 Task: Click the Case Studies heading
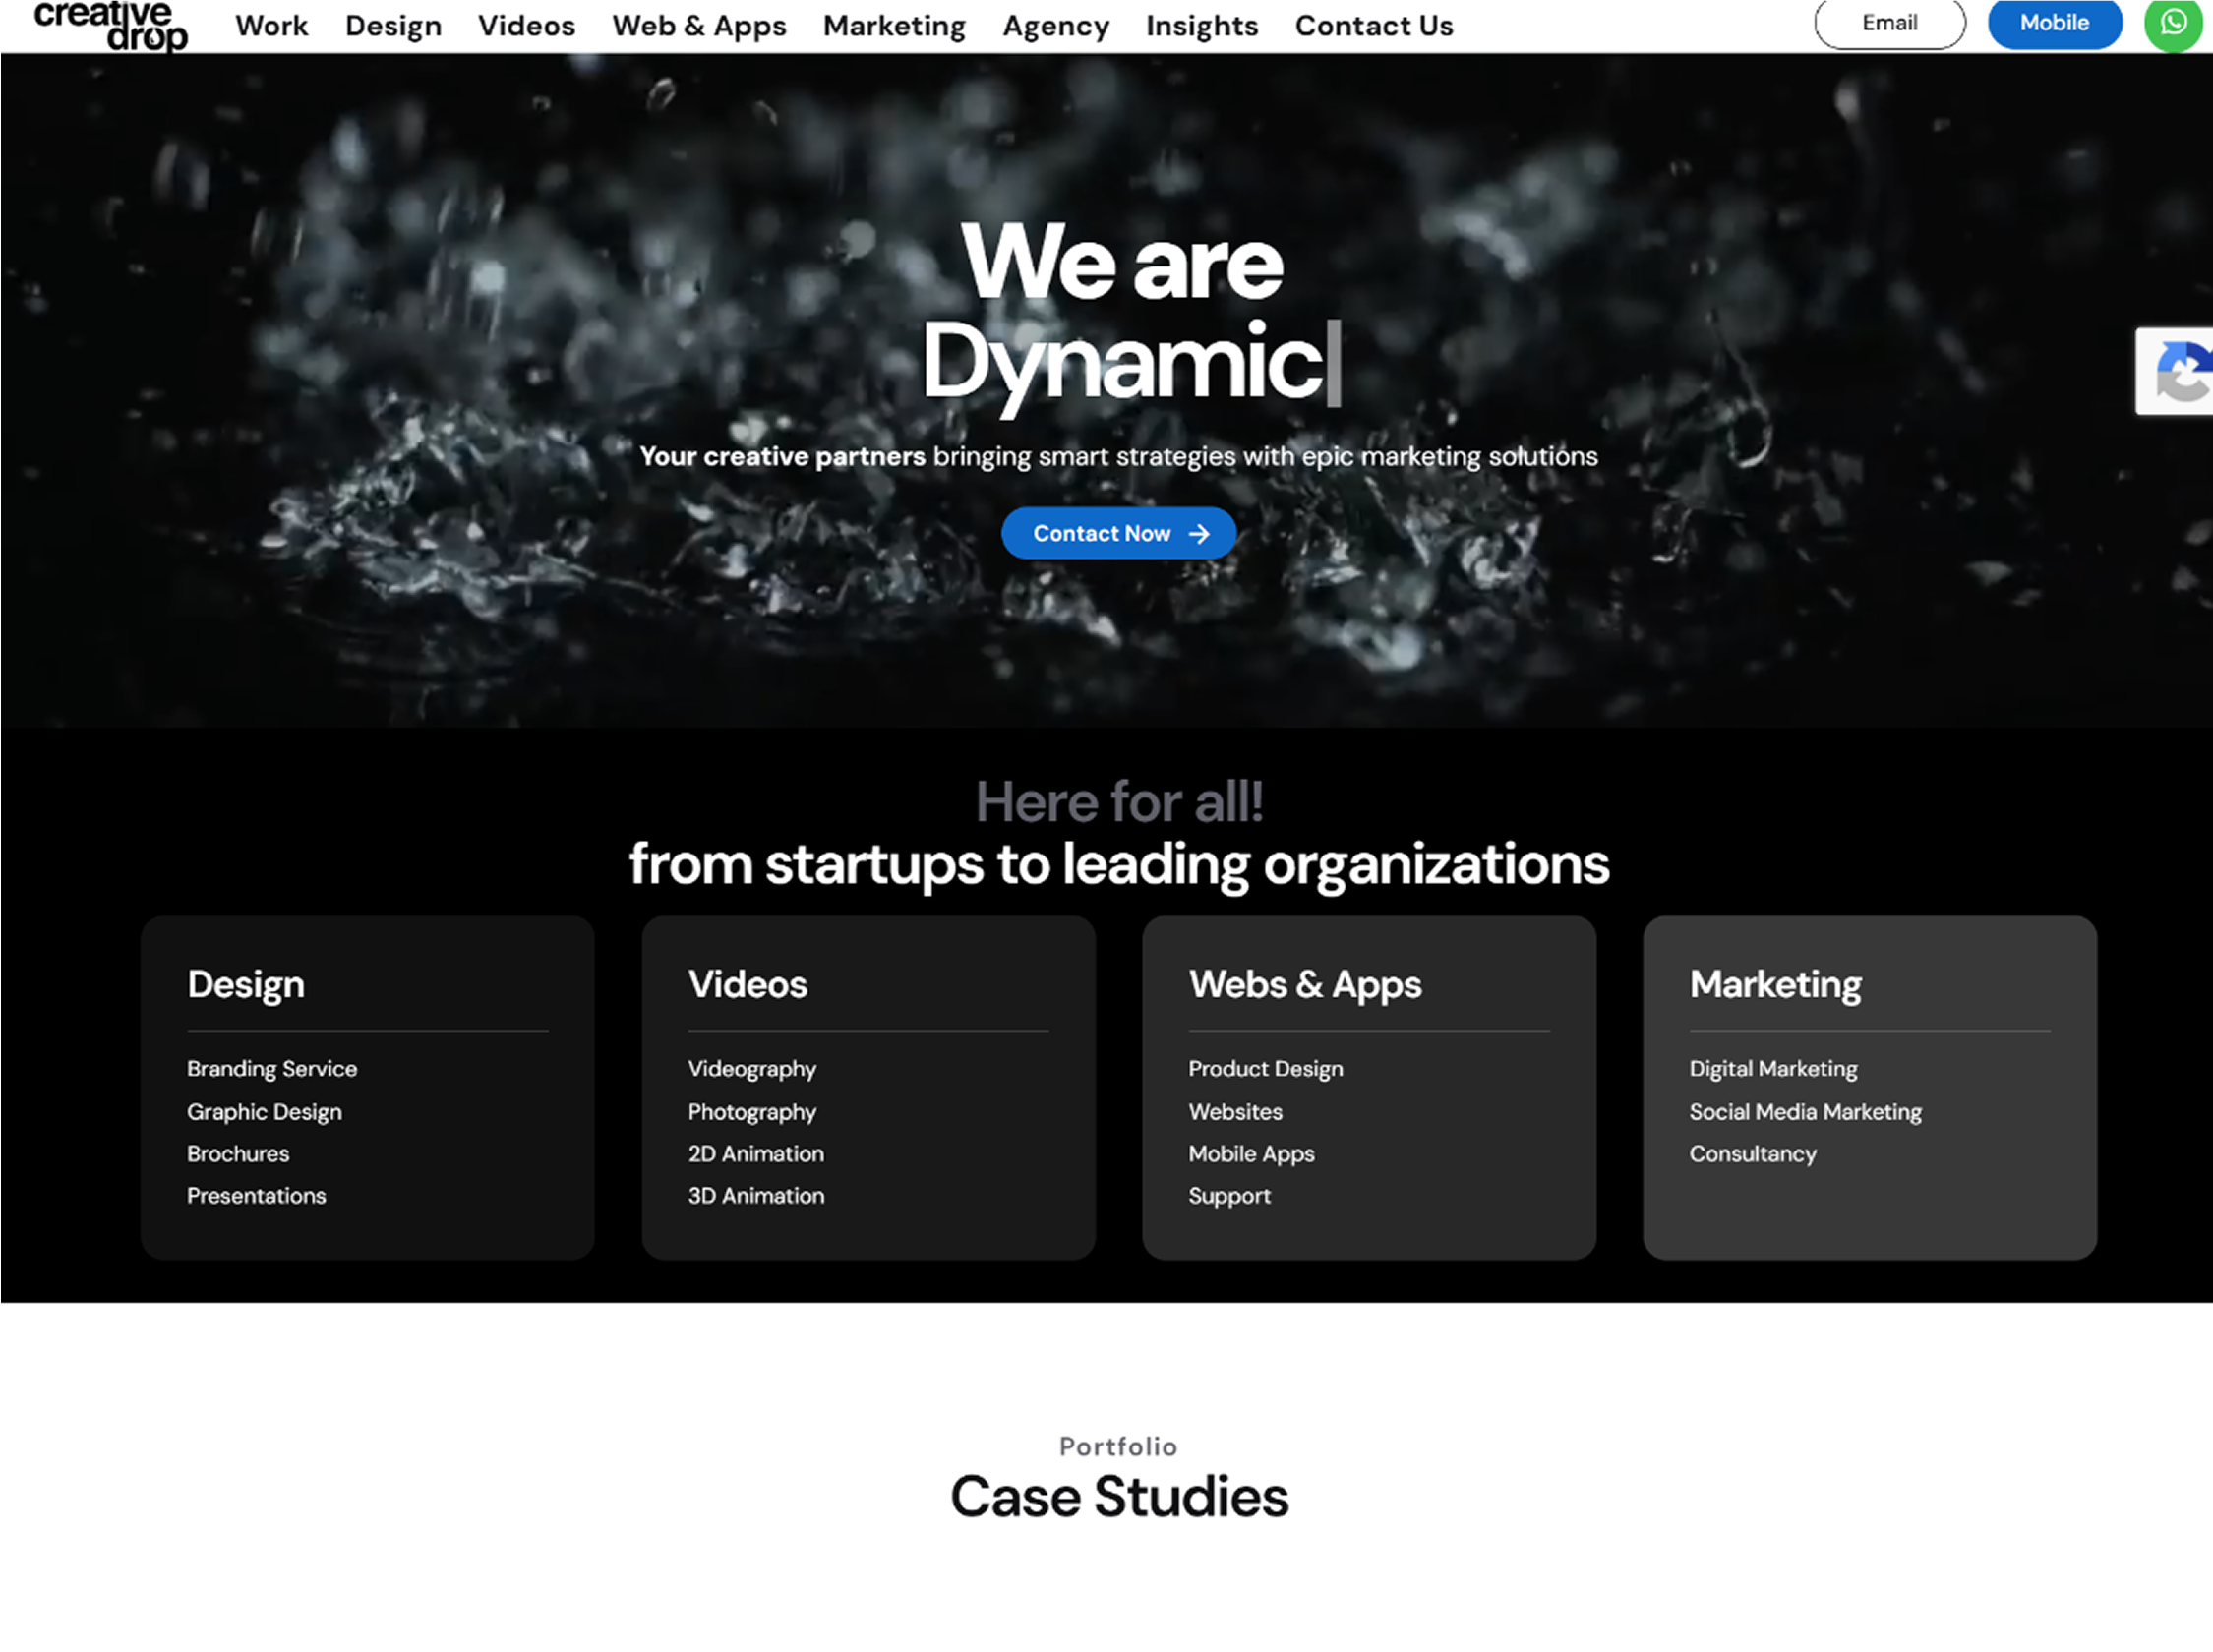[x=1119, y=1496]
